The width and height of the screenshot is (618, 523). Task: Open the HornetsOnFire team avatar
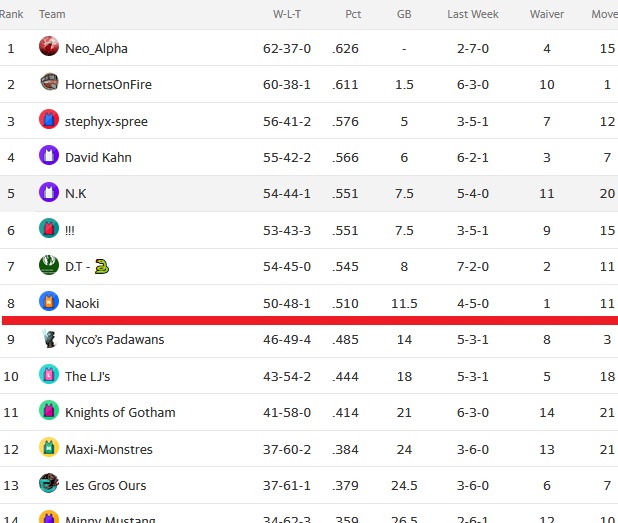[49, 82]
